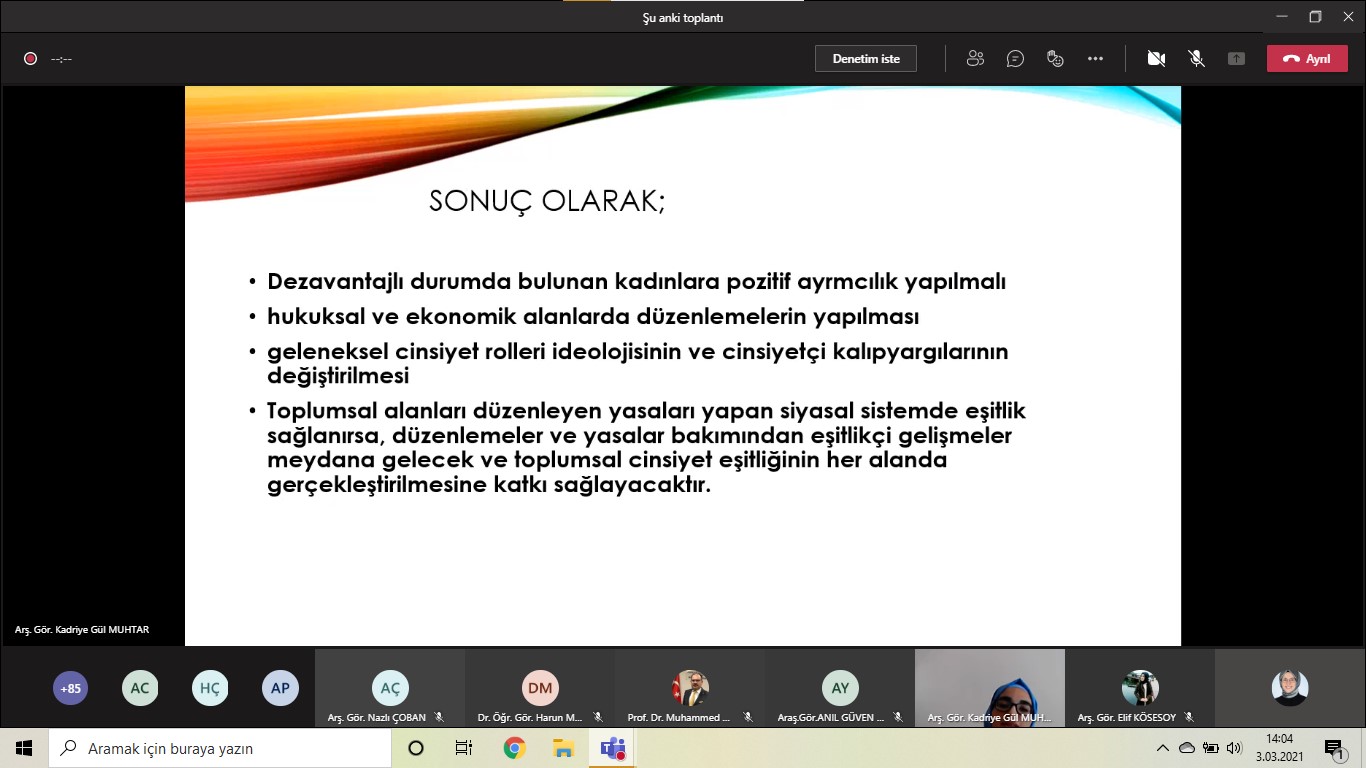The image size is (1366, 768).
Task: Open Microsoft Teams from the taskbar
Action: tap(612, 748)
